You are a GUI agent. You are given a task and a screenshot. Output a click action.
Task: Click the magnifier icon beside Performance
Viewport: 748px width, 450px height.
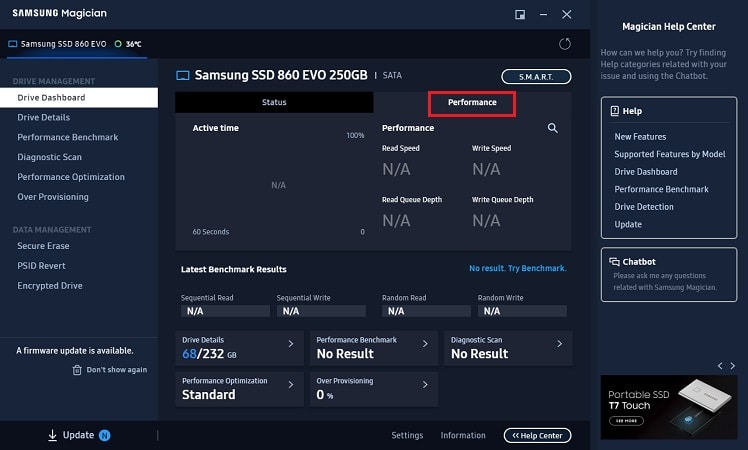552,128
